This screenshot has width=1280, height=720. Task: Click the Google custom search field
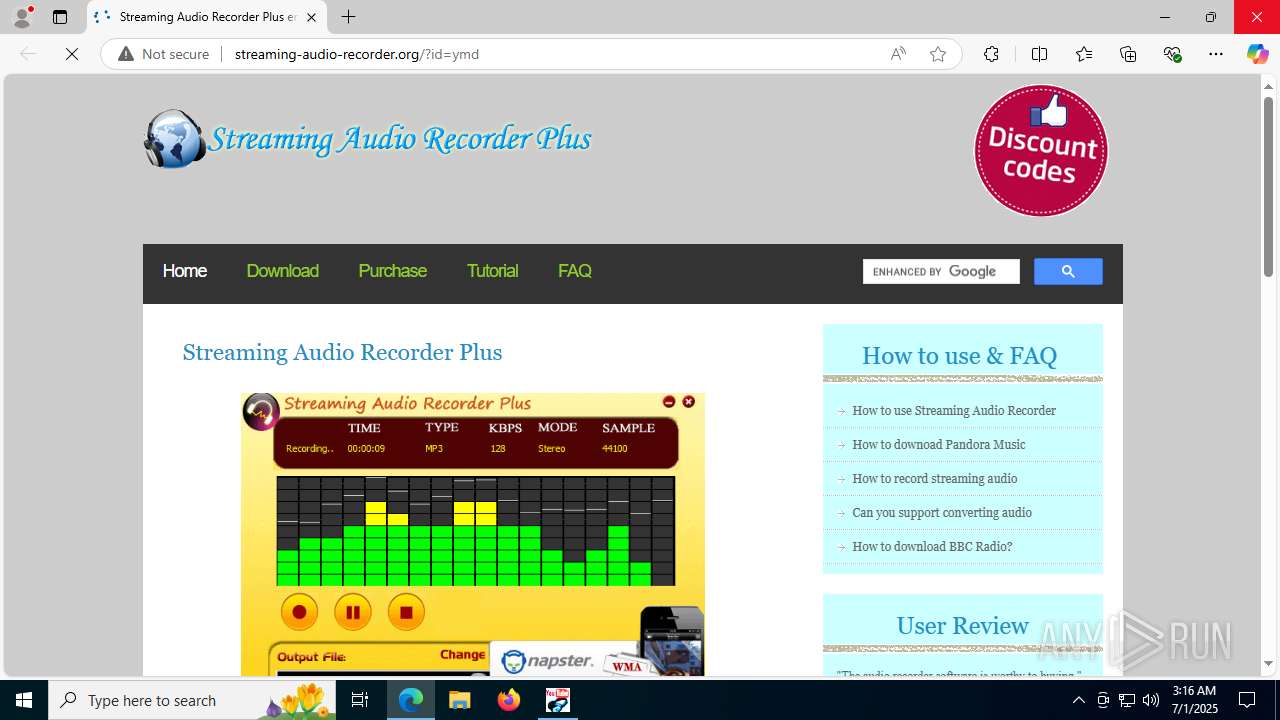[x=941, y=271]
